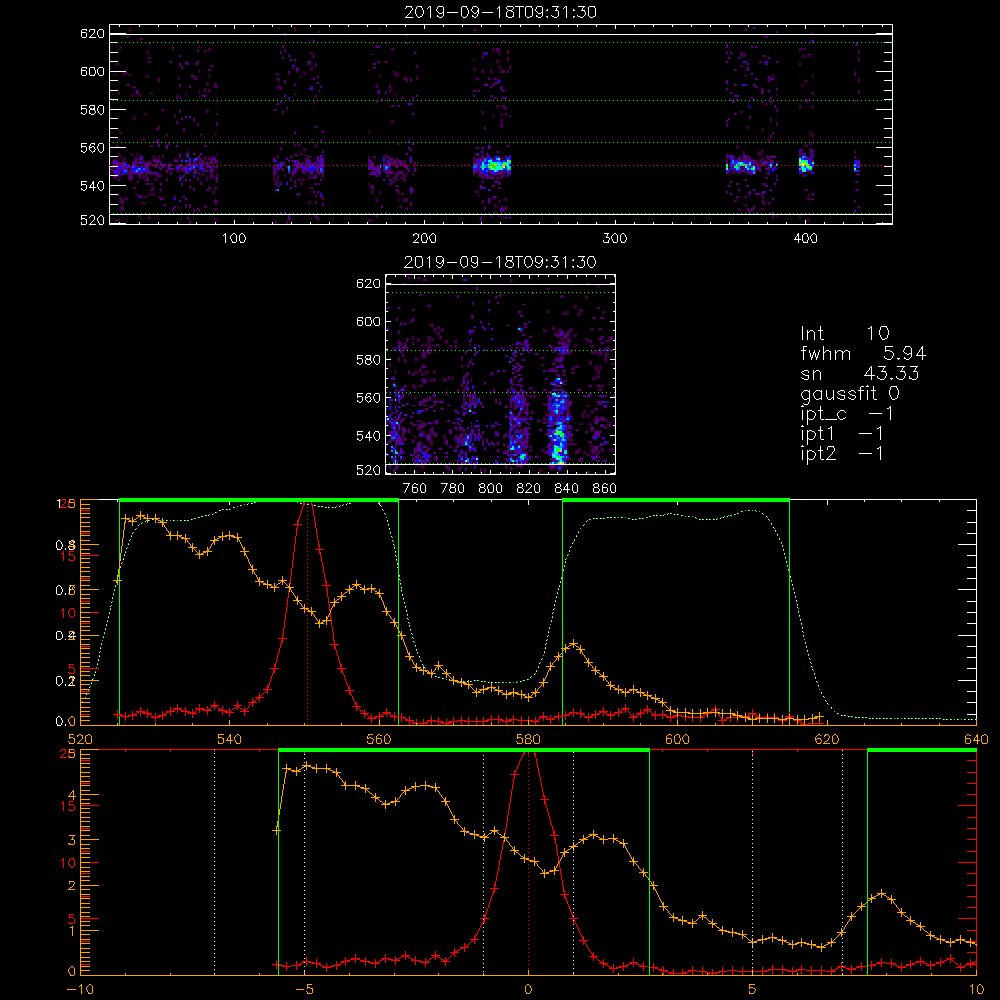This screenshot has height=1000, width=1000.
Task: Click the timestamp title above the small middle spectrogram
Action: pos(500,262)
